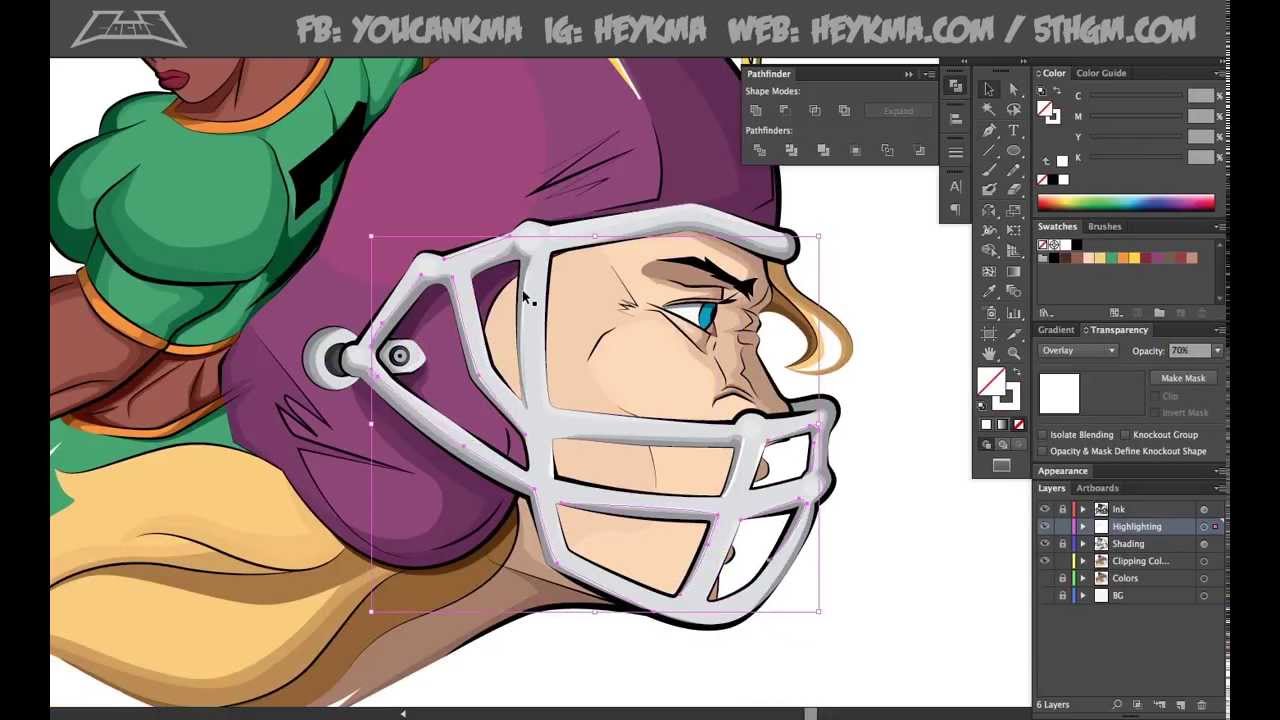Select the Blob Brush tool
This screenshot has height=720, width=1280.
(989, 190)
